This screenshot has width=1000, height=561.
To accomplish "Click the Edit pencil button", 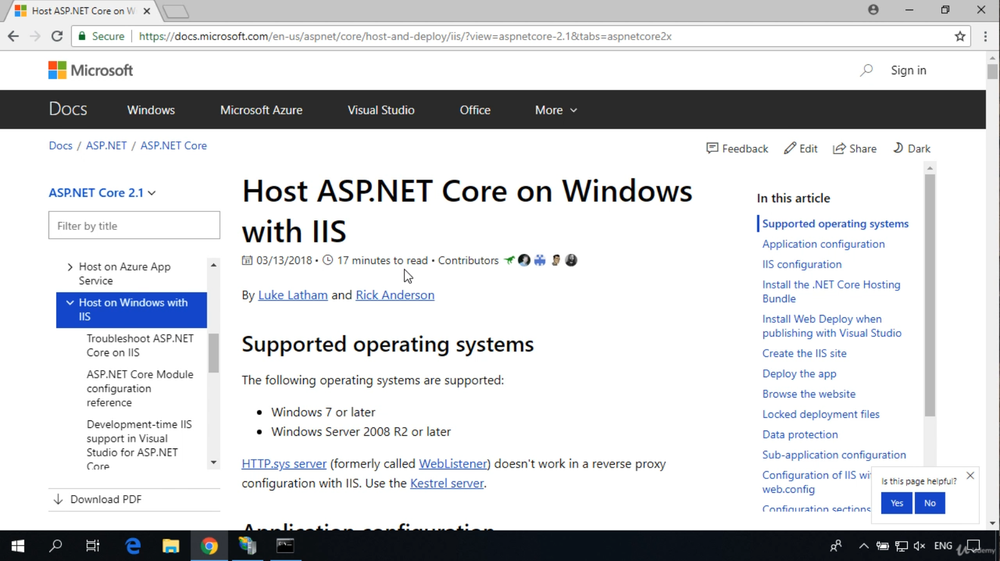I will click(800, 149).
